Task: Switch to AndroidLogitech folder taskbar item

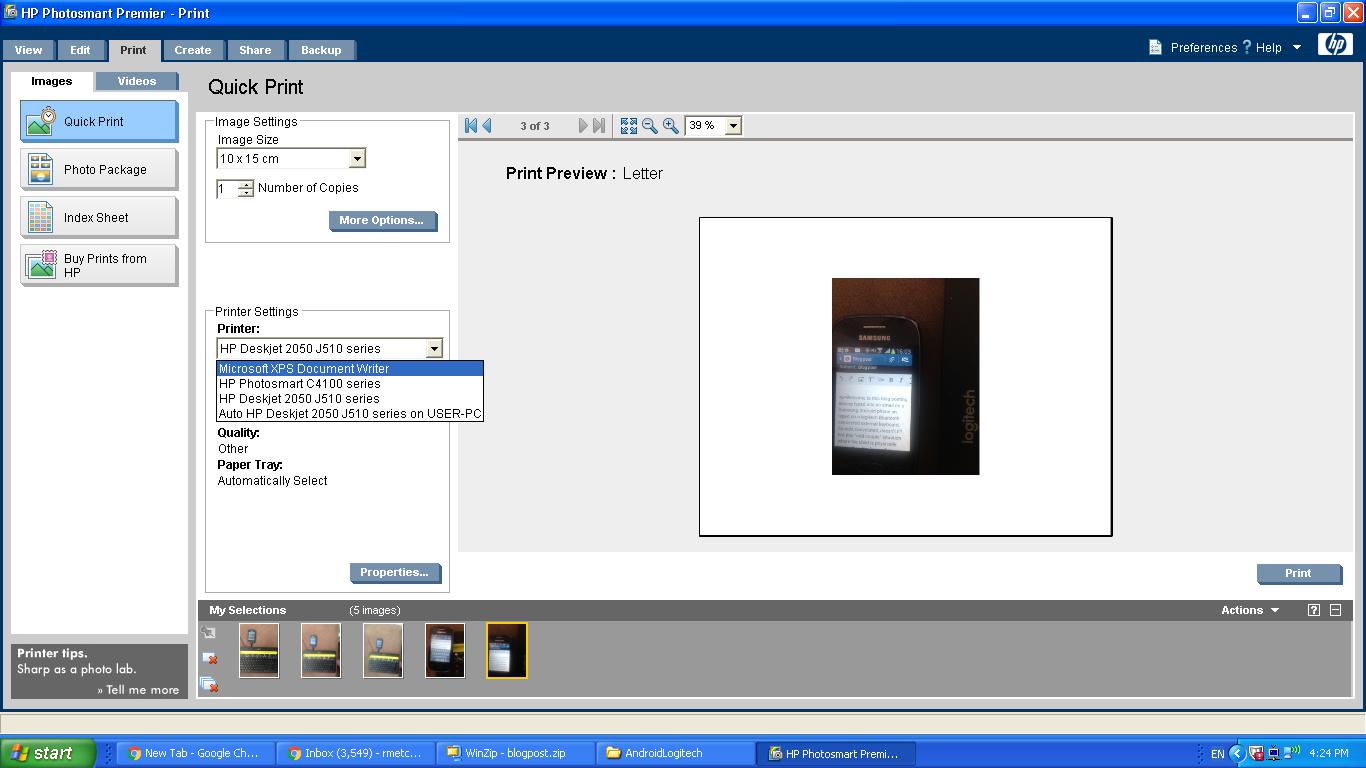Action: (x=675, y=754)
